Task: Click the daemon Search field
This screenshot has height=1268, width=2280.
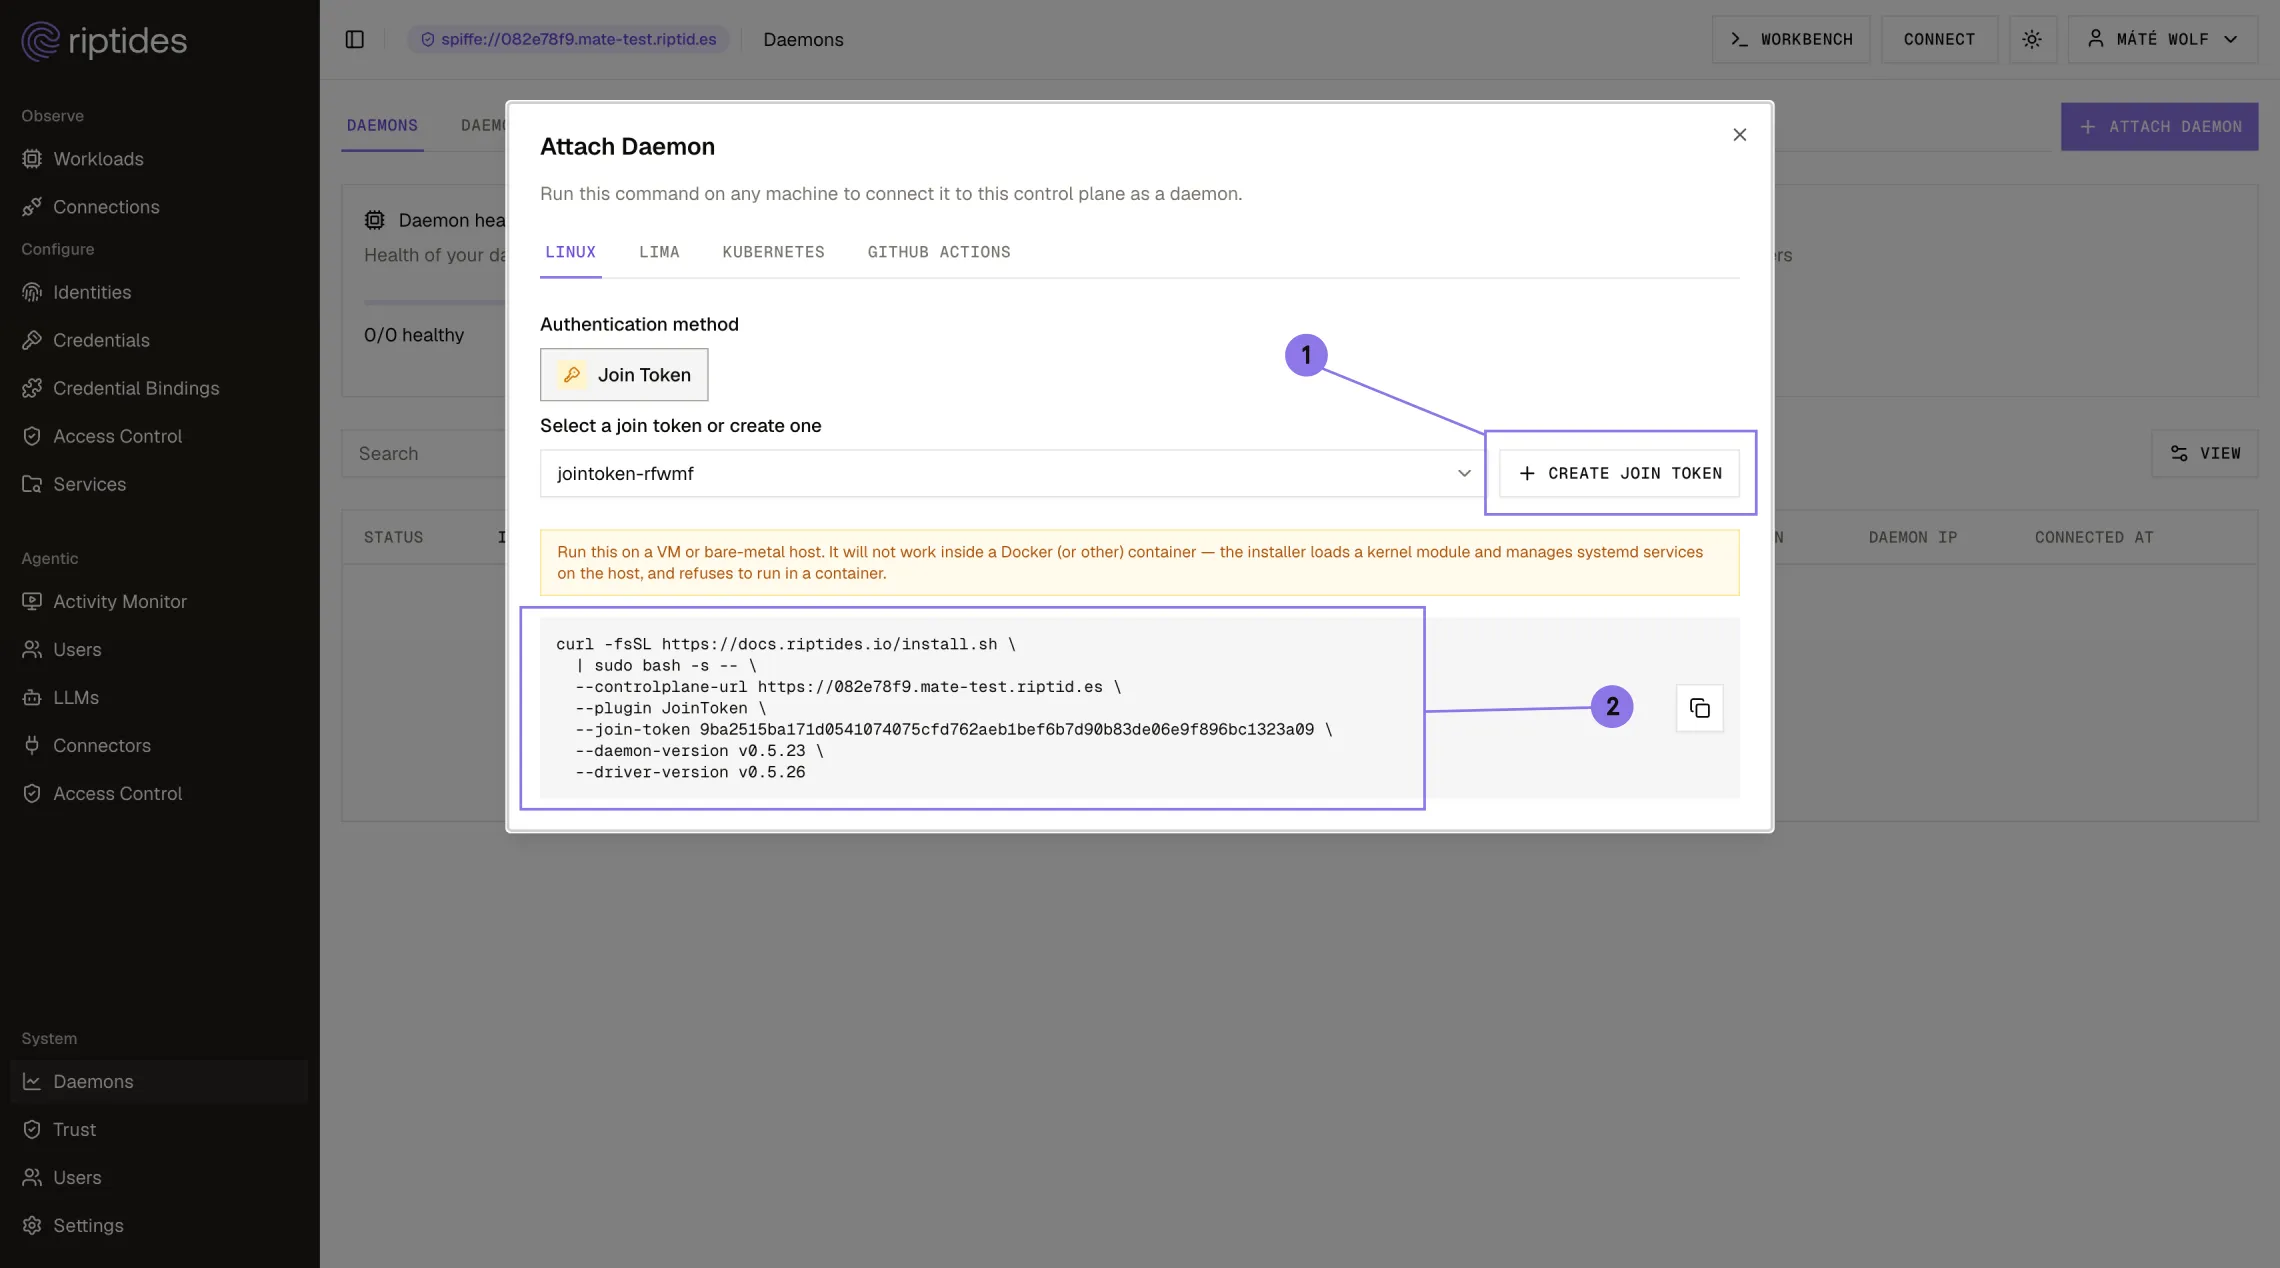Action: point(425,453)
